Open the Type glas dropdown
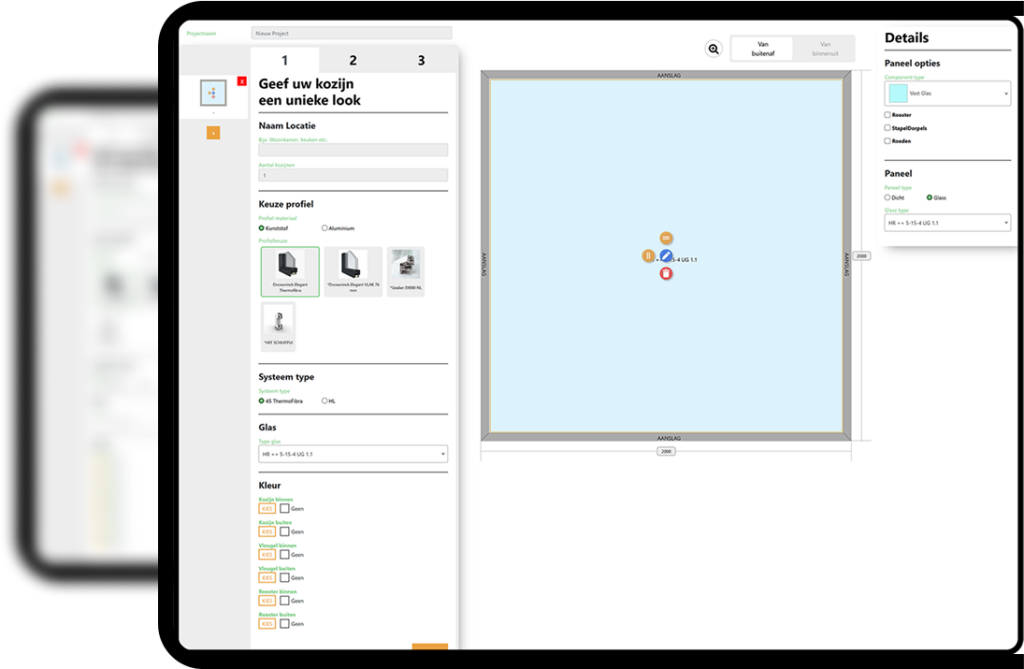This screenshot has height=669, width=1024. click(352, 454)
